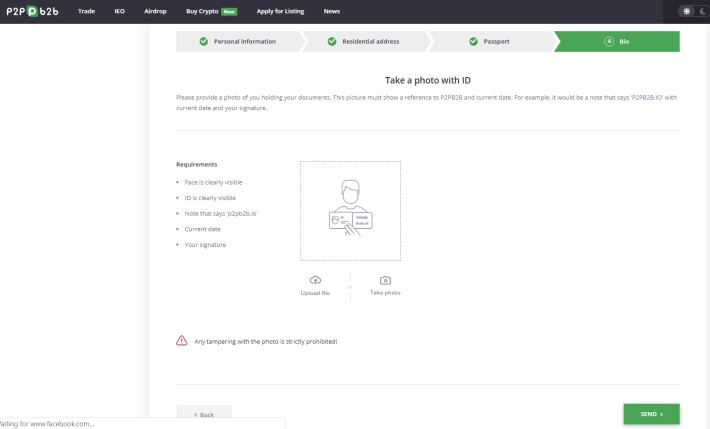Viewport: 710px width, 429px height.
Task: Click the 'Take a photo with ID' heading
Action: [x=428, y=81]
